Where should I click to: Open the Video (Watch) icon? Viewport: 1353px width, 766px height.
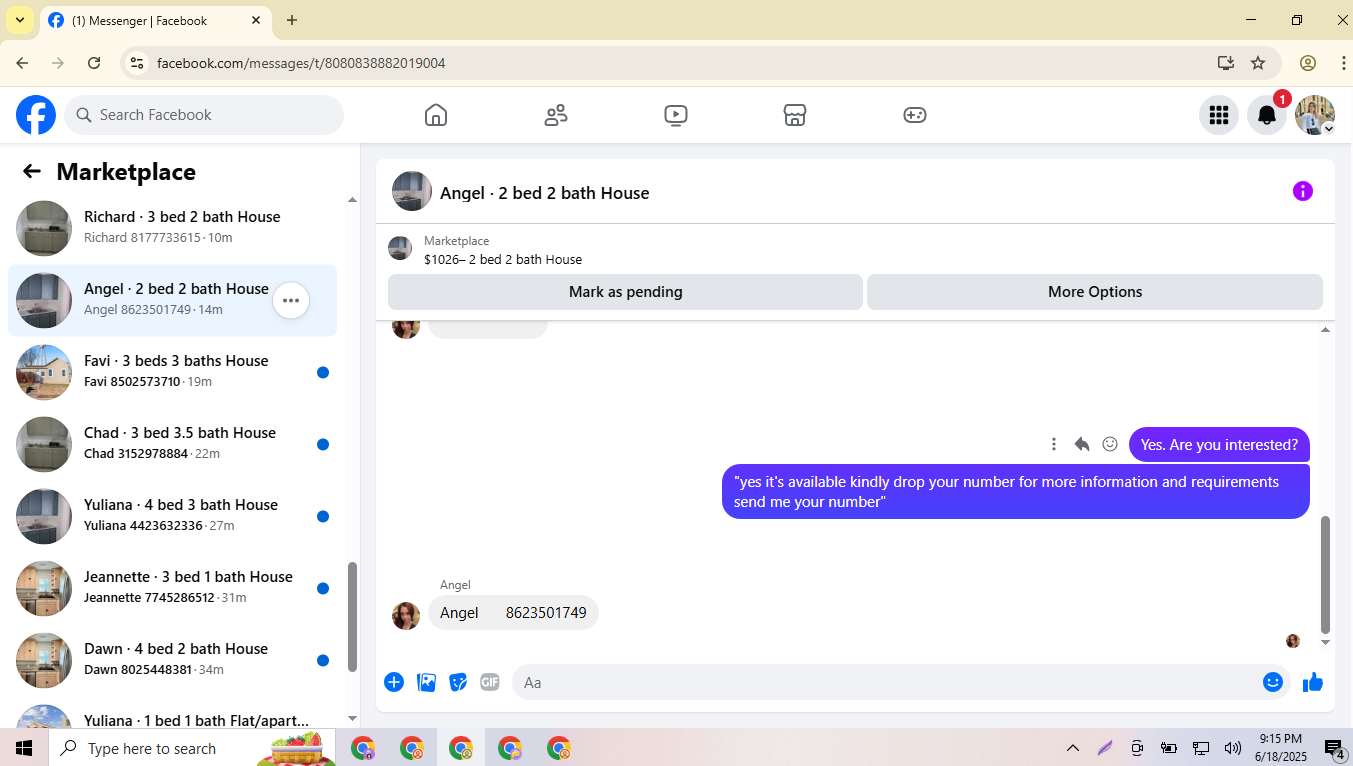click(x=676, y=115)
